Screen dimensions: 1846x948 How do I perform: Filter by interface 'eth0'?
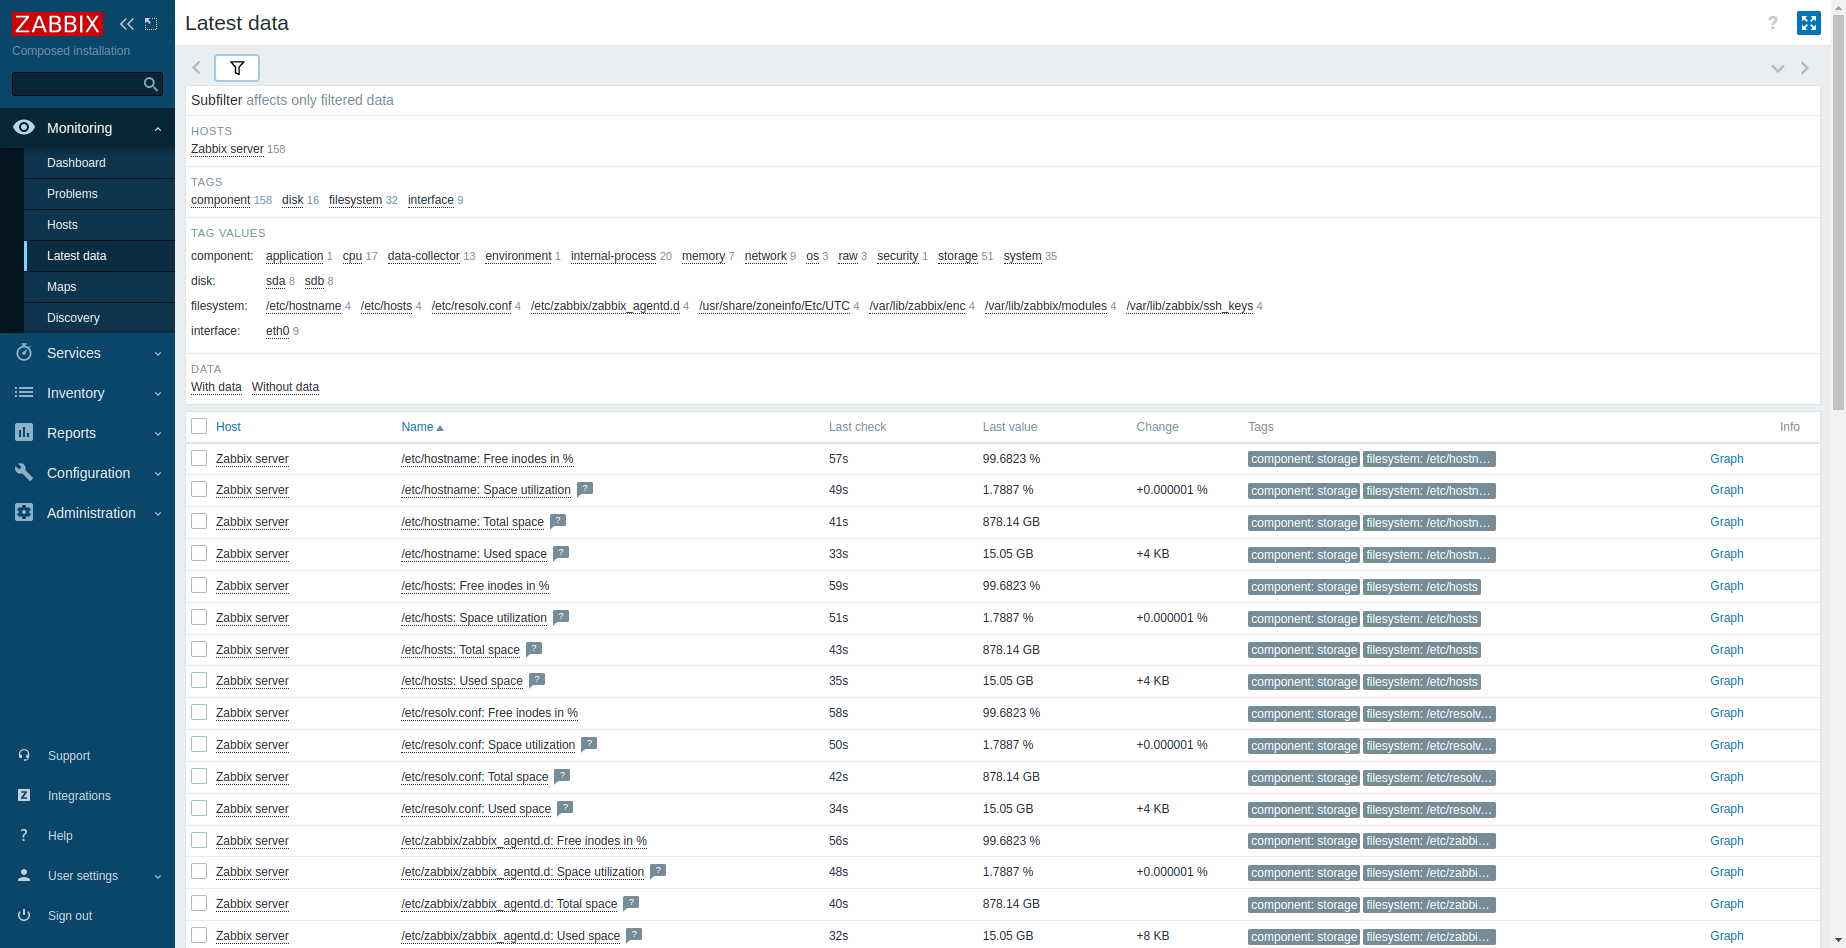(x=277, y=331)
